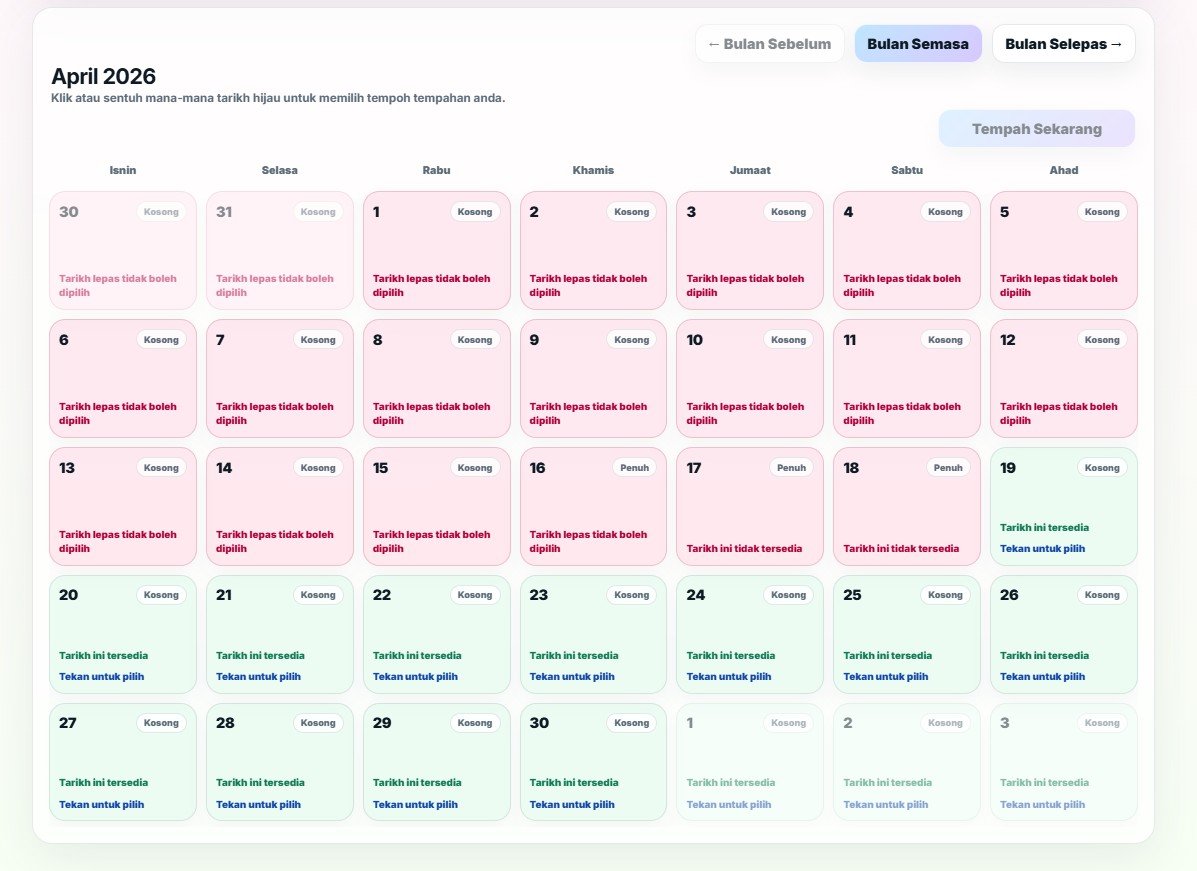Viewport: 1197px width, 871px height.
Task: Click the Khamis column header
Action: coord(593,170)
